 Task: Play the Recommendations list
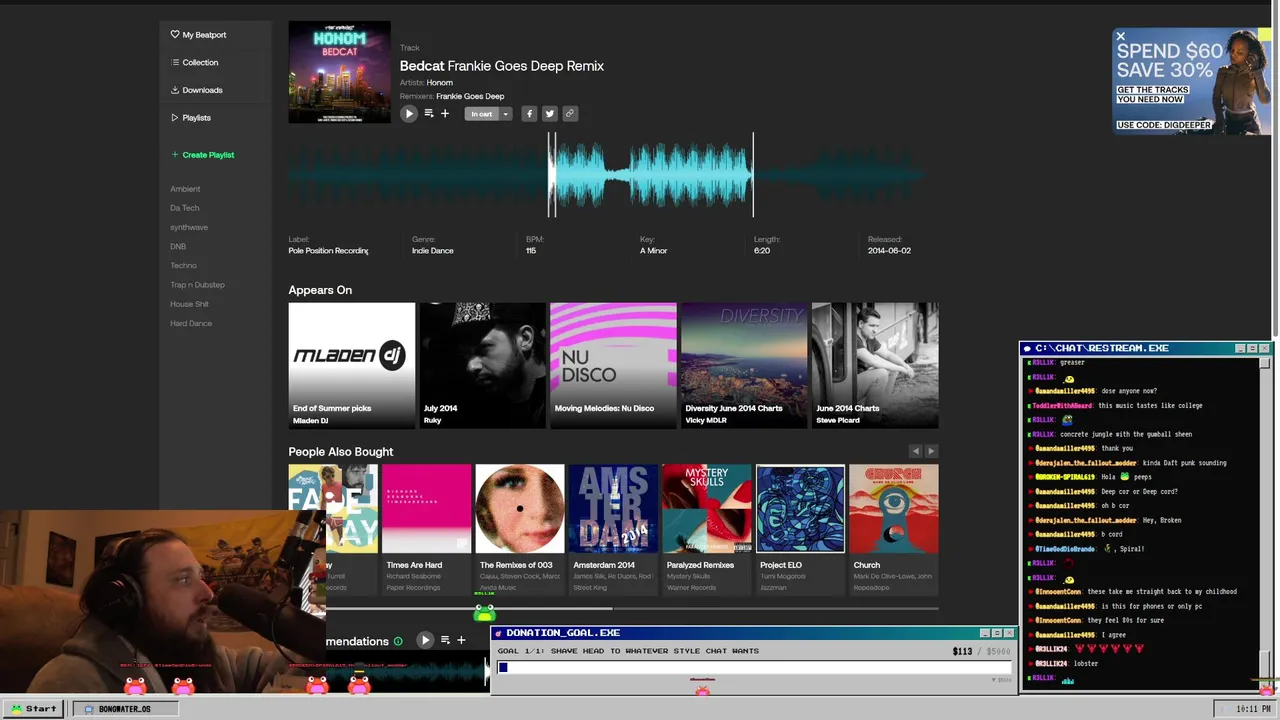425,640
